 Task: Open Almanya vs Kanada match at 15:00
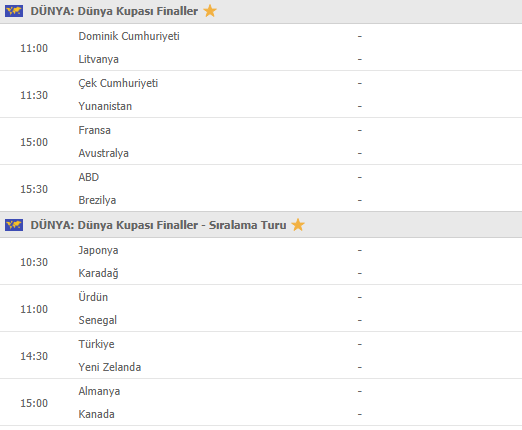click(261, 402)
